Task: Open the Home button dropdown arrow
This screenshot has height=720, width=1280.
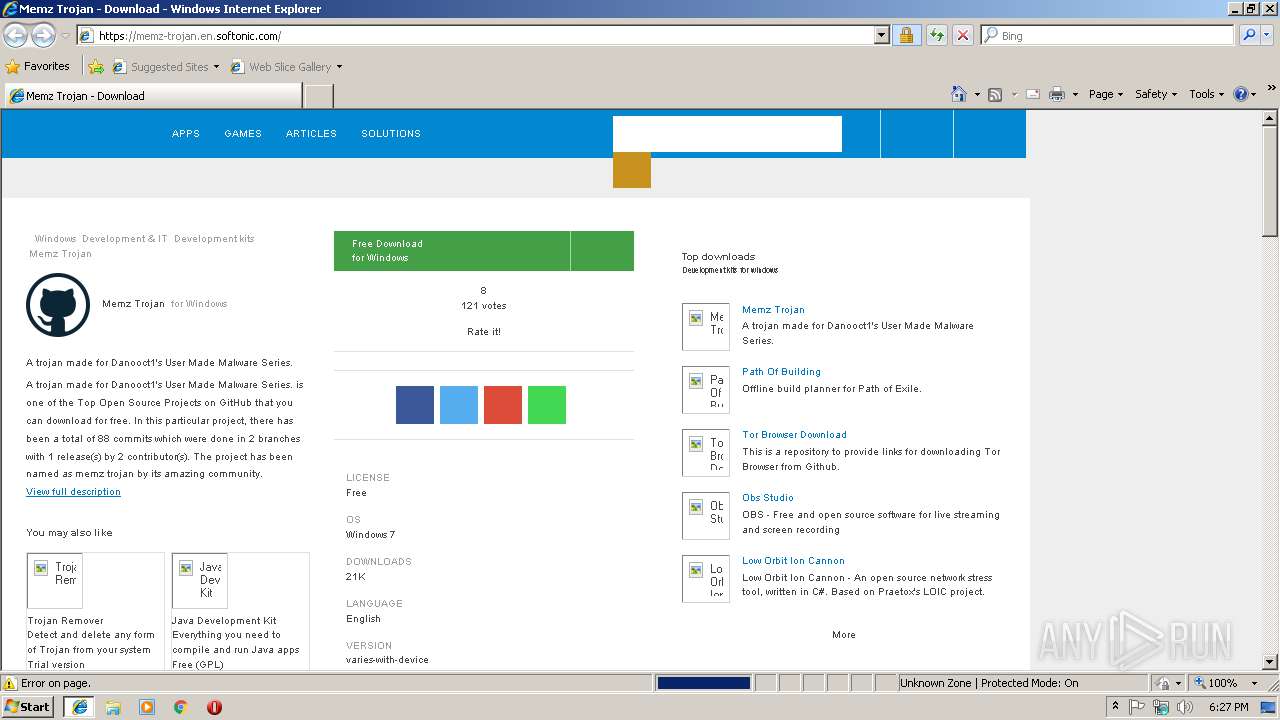Action: click(x=977, y=94)
